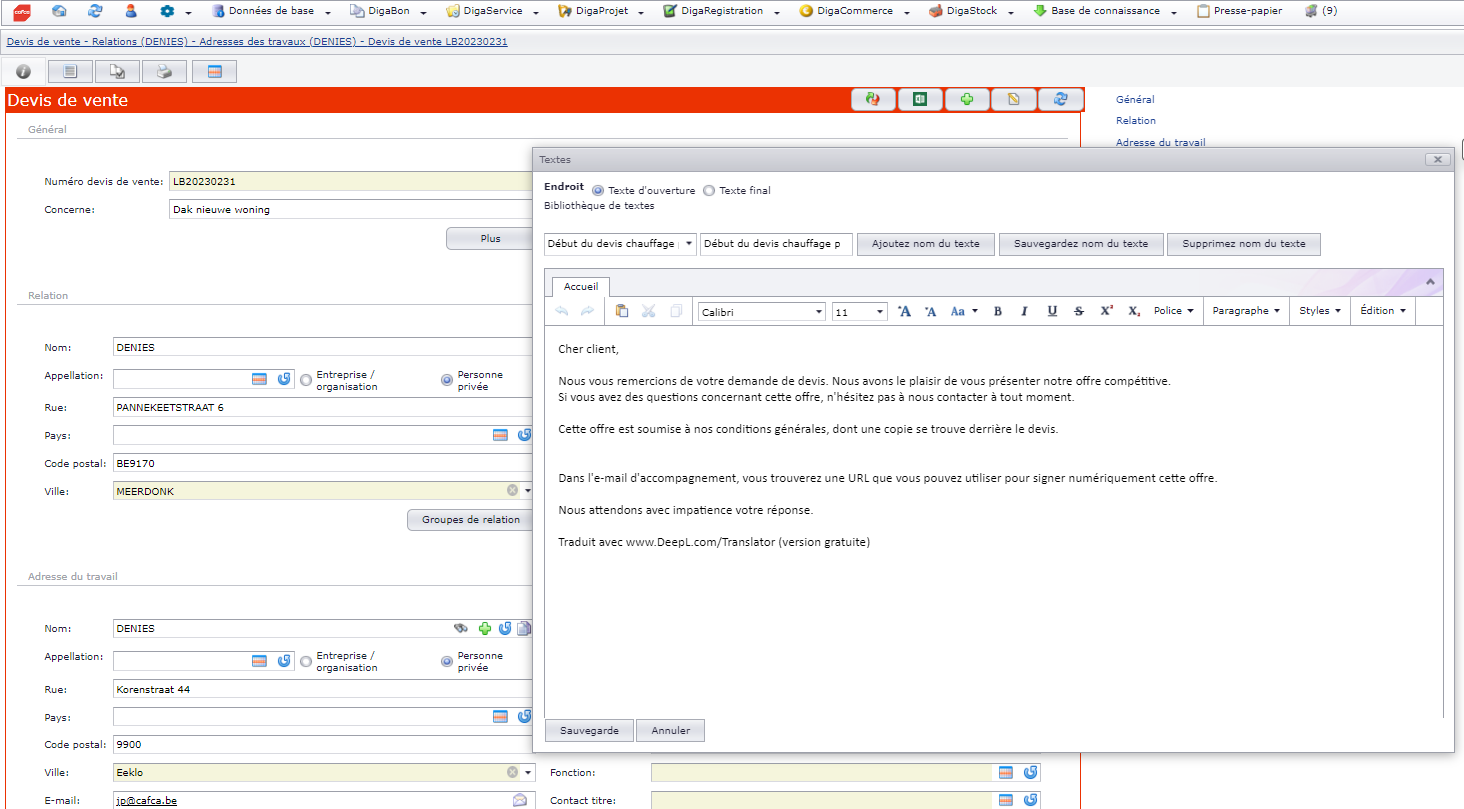Click the cut scissors icon in editor
1464x809 pixels.
(x=648, y=311)
